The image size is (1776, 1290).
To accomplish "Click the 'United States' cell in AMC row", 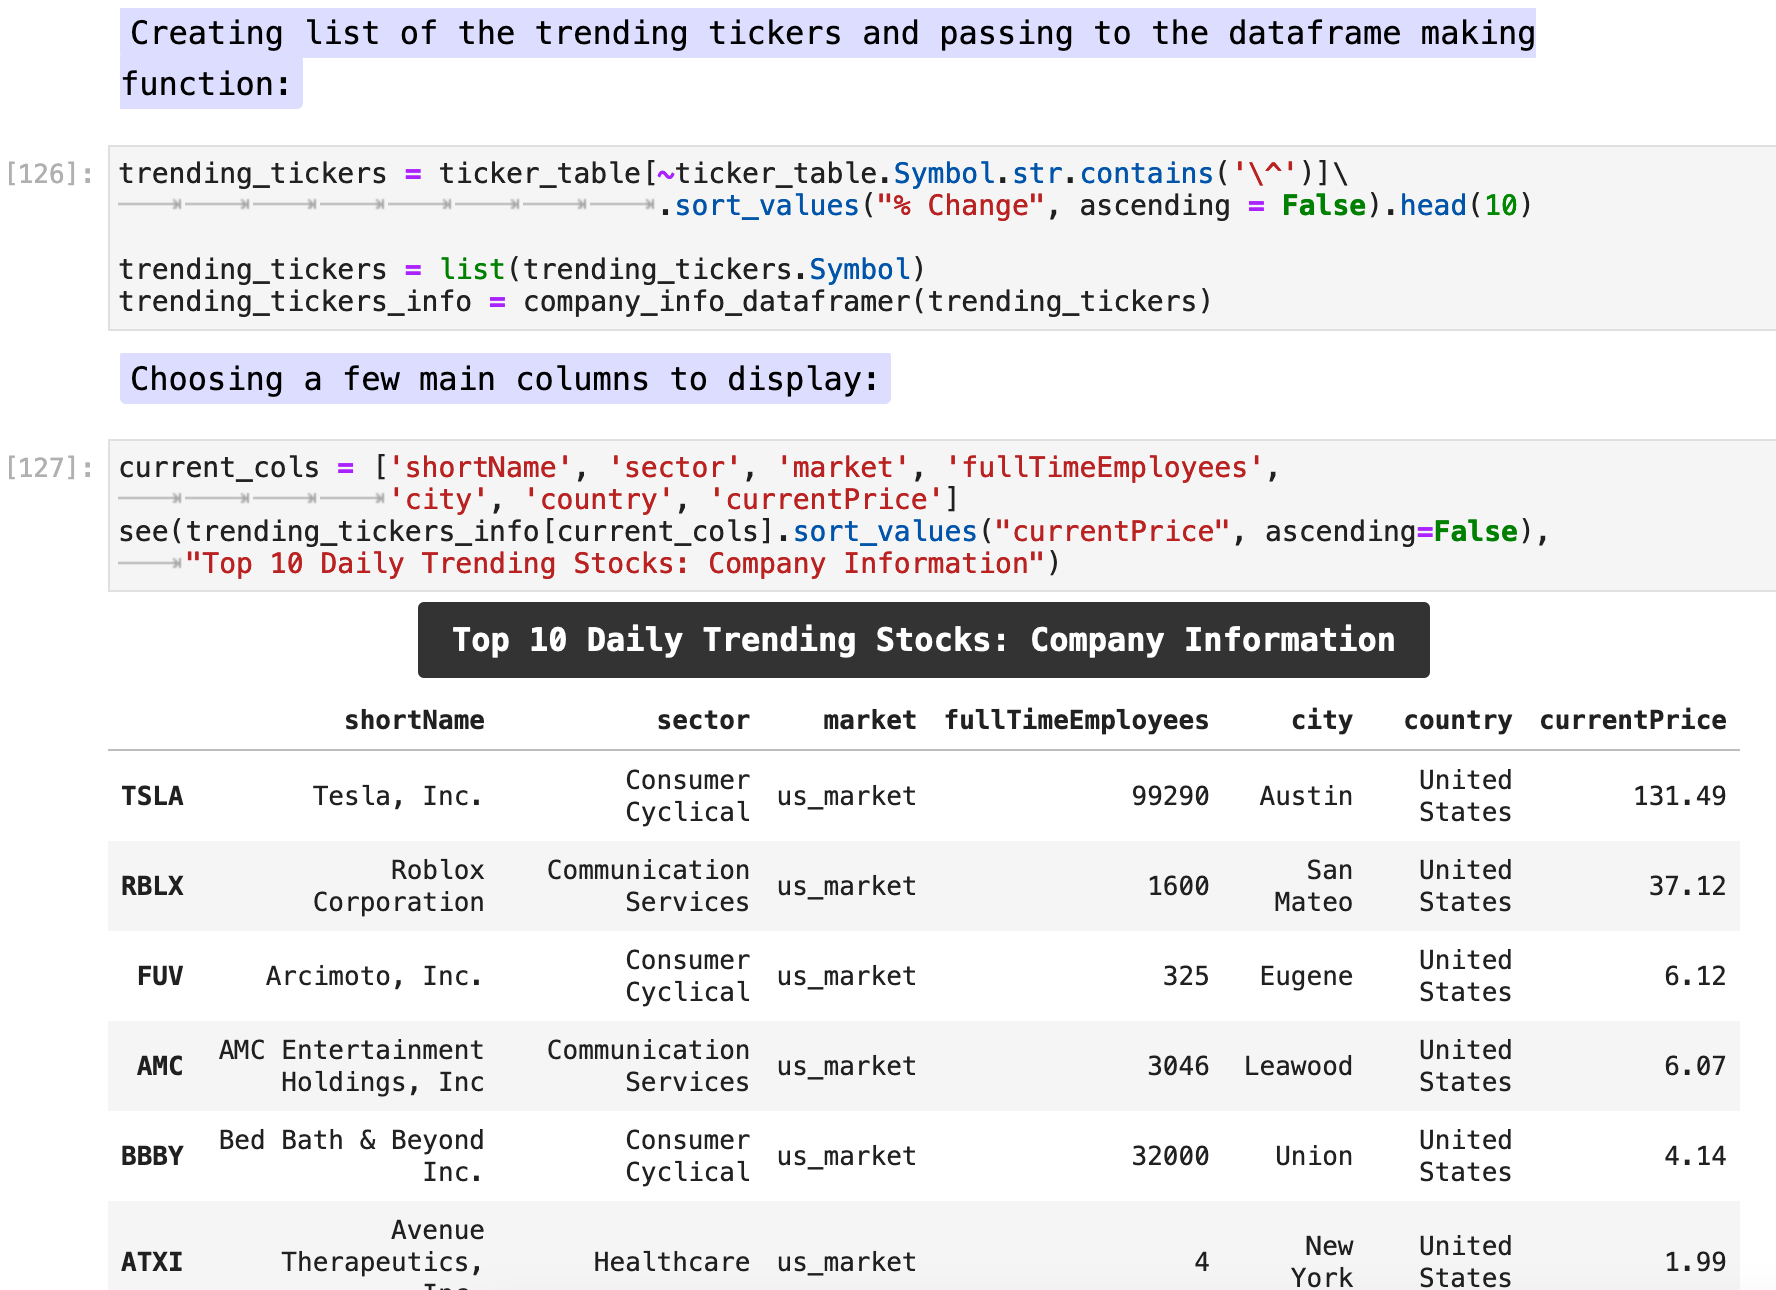I will click(x=1465, y=1066).
